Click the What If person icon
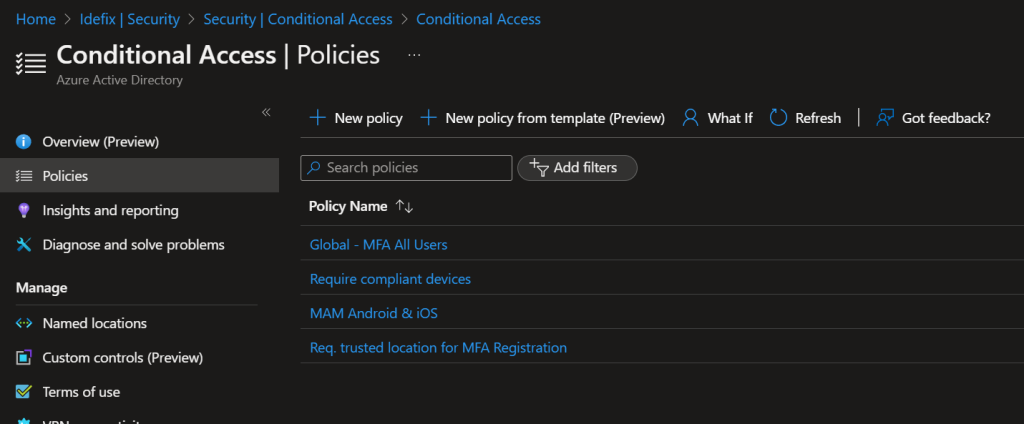Viewport: 1024px width, 424px height. coord(690,118)
